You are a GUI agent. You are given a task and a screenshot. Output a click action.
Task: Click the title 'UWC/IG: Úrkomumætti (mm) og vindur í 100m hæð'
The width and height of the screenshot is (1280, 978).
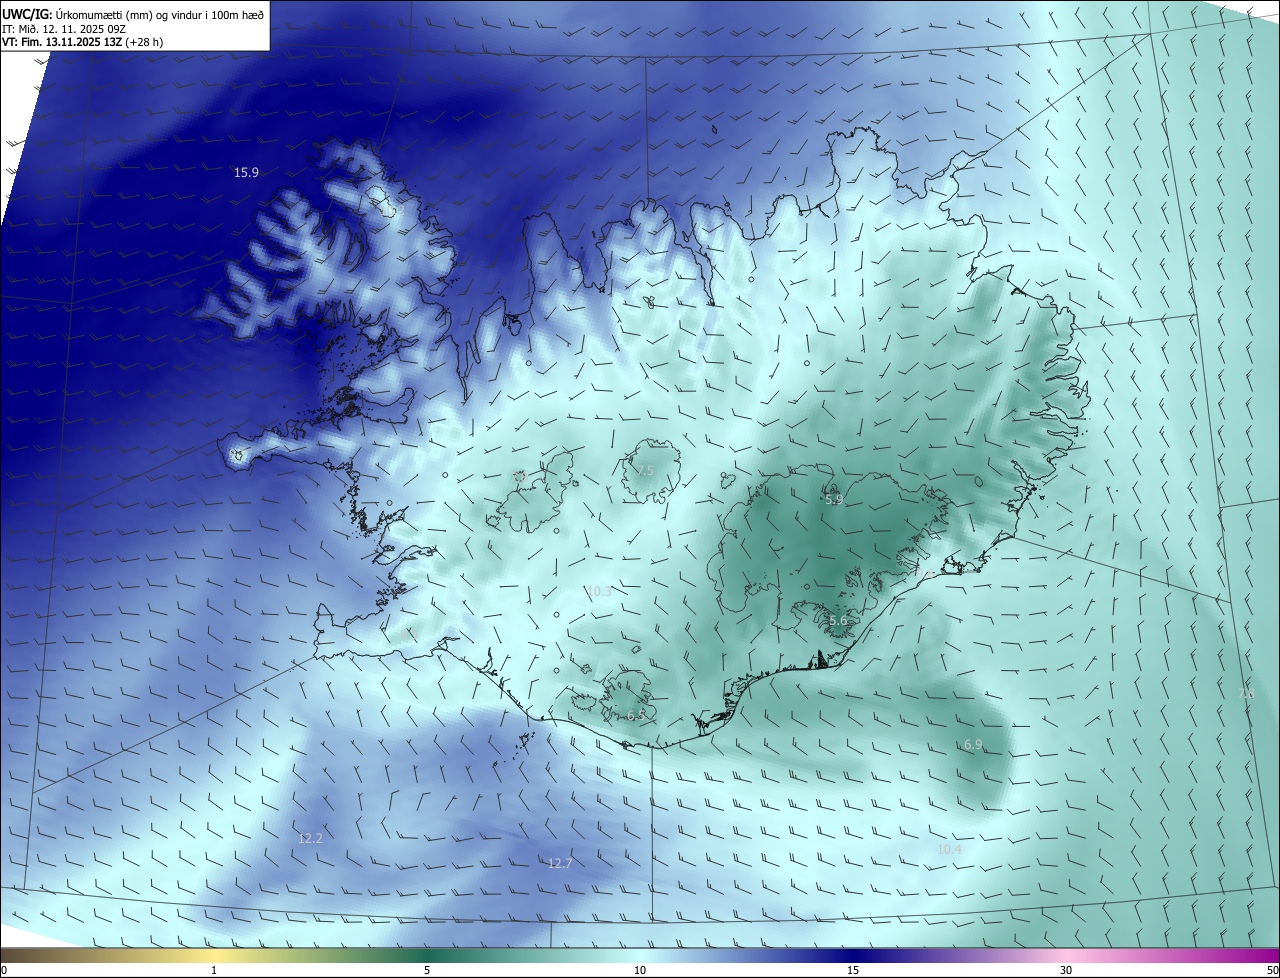point(133,15)
